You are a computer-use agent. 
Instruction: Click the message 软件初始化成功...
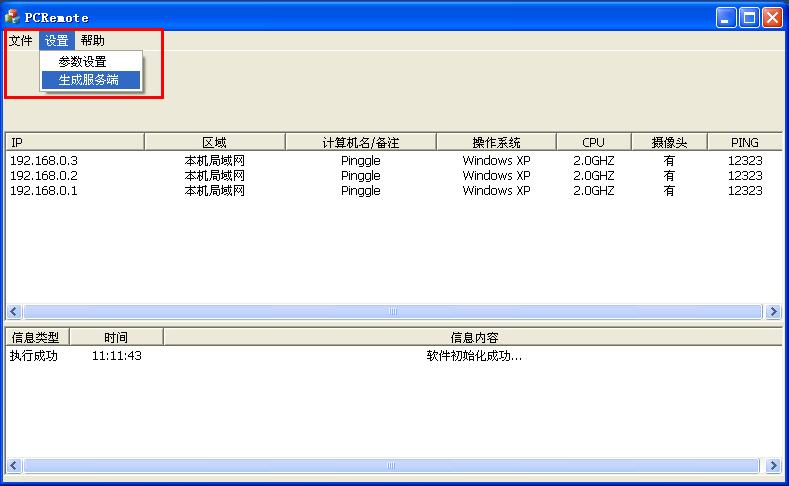474,356
